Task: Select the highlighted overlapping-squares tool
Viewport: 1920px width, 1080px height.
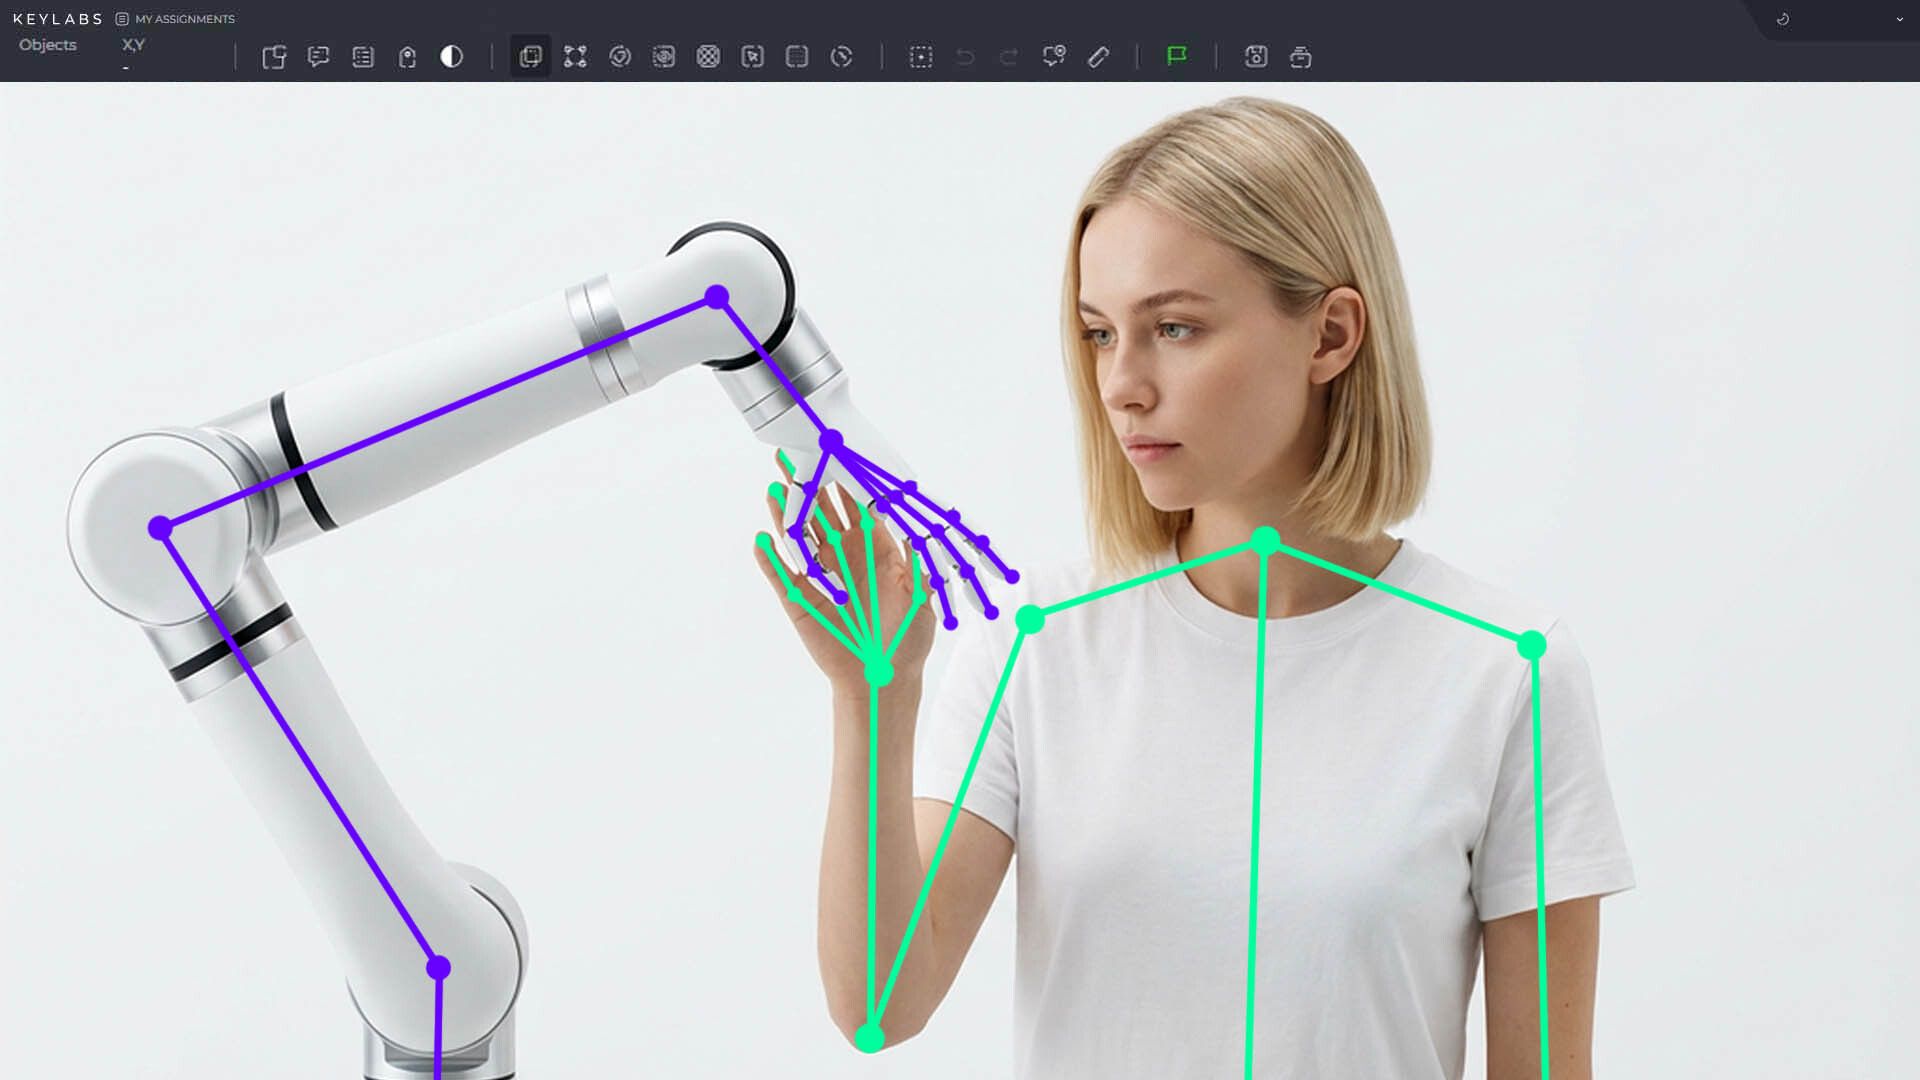Action: [x=531, y=57]
